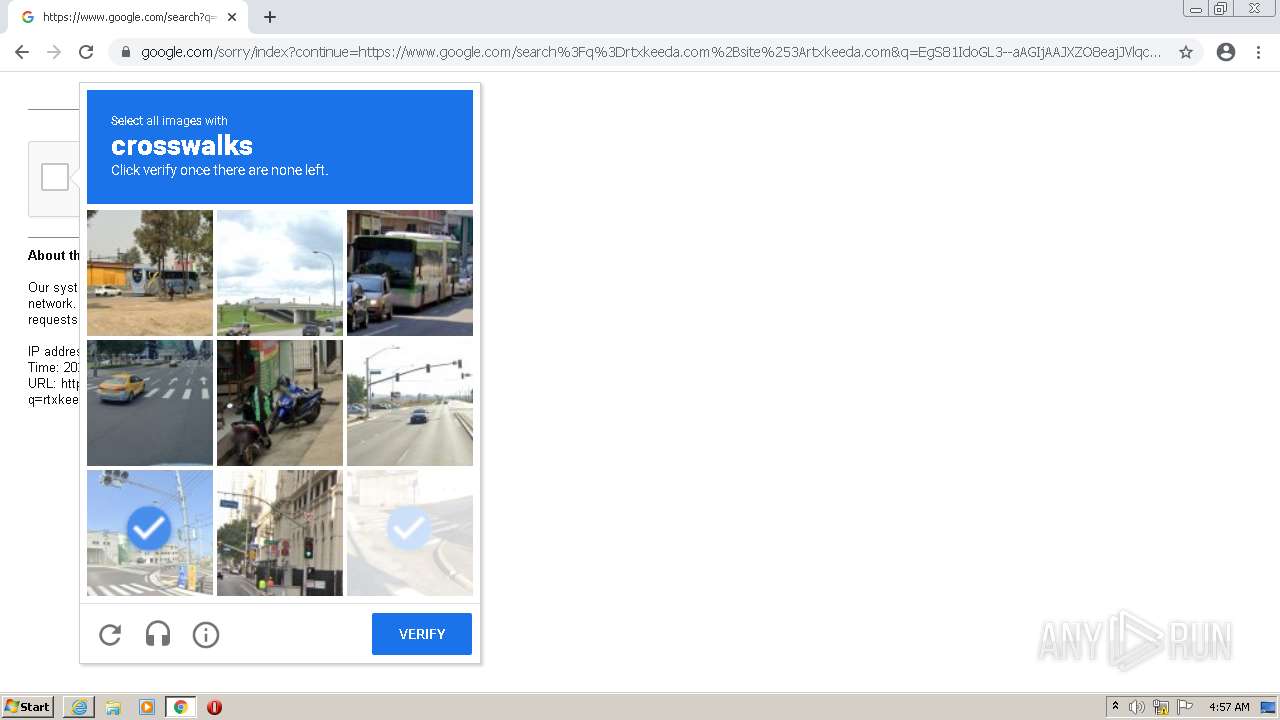Show hidden system tray icons

(1115, 707)
